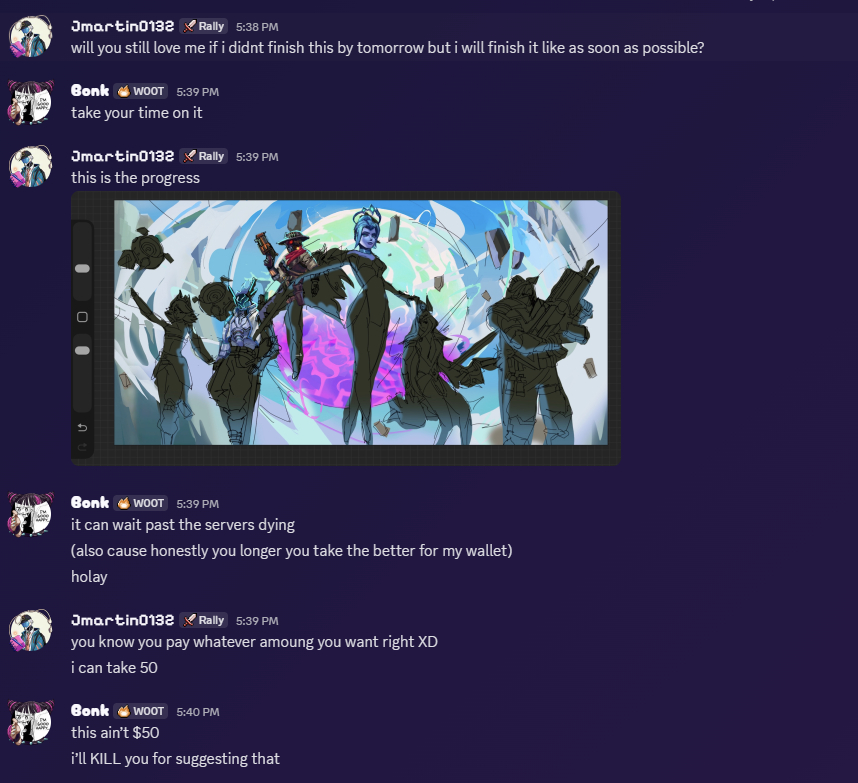Click the Rally sword badge on the 5:38 PM message
Screen dimensions: 858x783
pyautogui.click(x=204, y=26)
